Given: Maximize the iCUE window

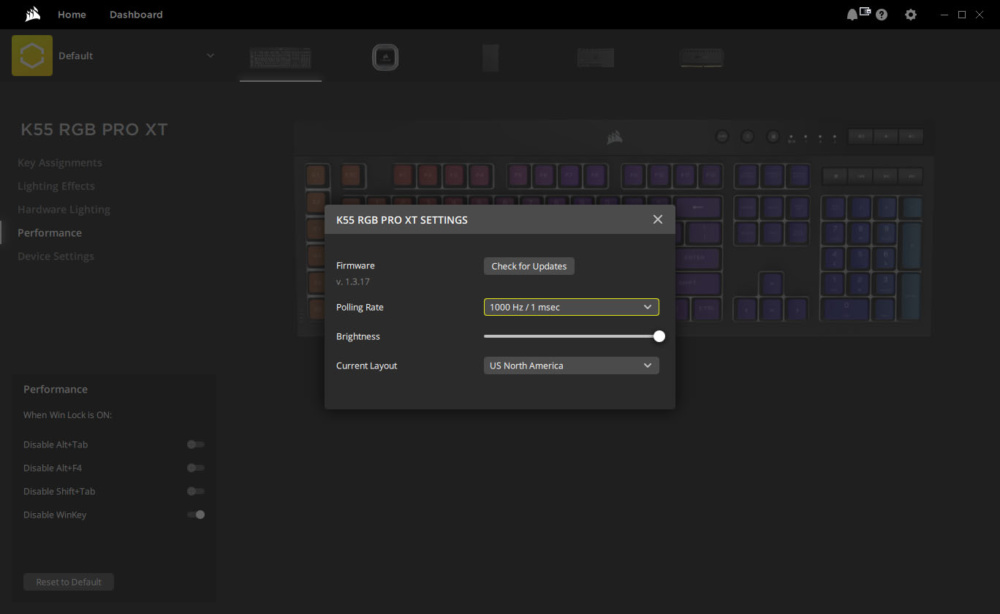Looking at the screenshot, I should [x=962, y=15].
